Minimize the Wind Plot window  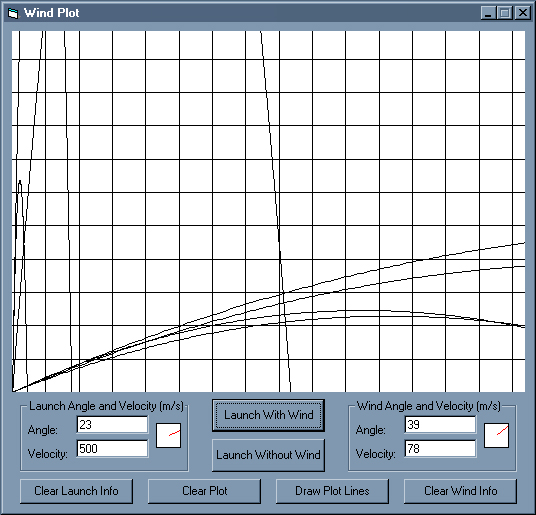487,13
